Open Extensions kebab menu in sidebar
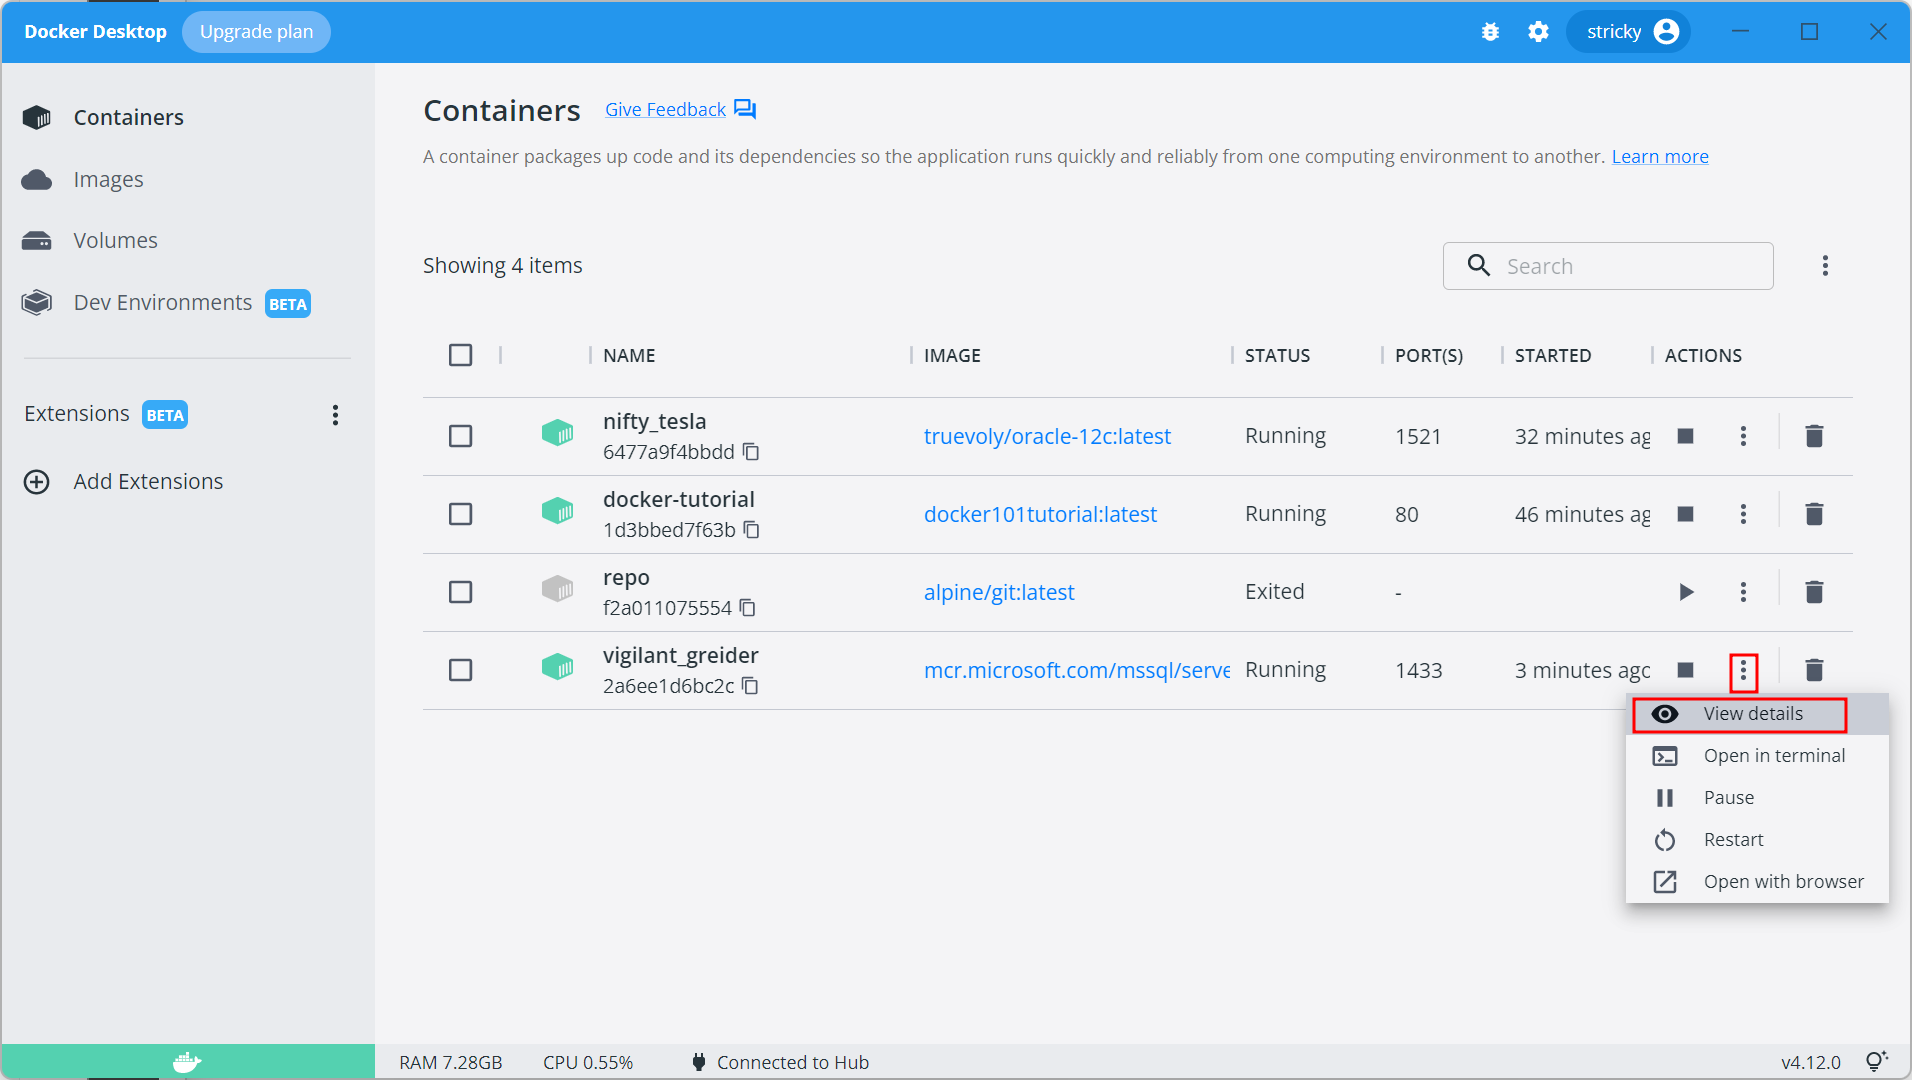Screen dimensions: 1912x1080 [336, 415]
